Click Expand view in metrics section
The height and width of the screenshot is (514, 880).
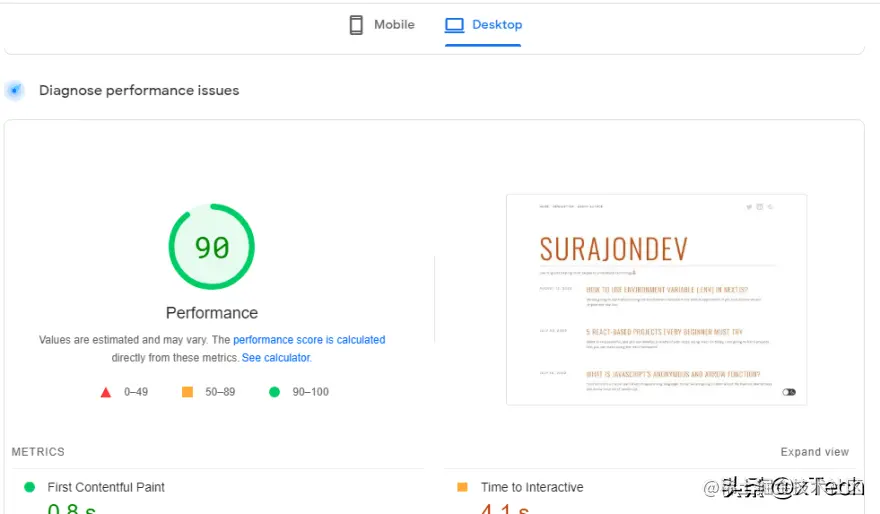click(814, 452)
